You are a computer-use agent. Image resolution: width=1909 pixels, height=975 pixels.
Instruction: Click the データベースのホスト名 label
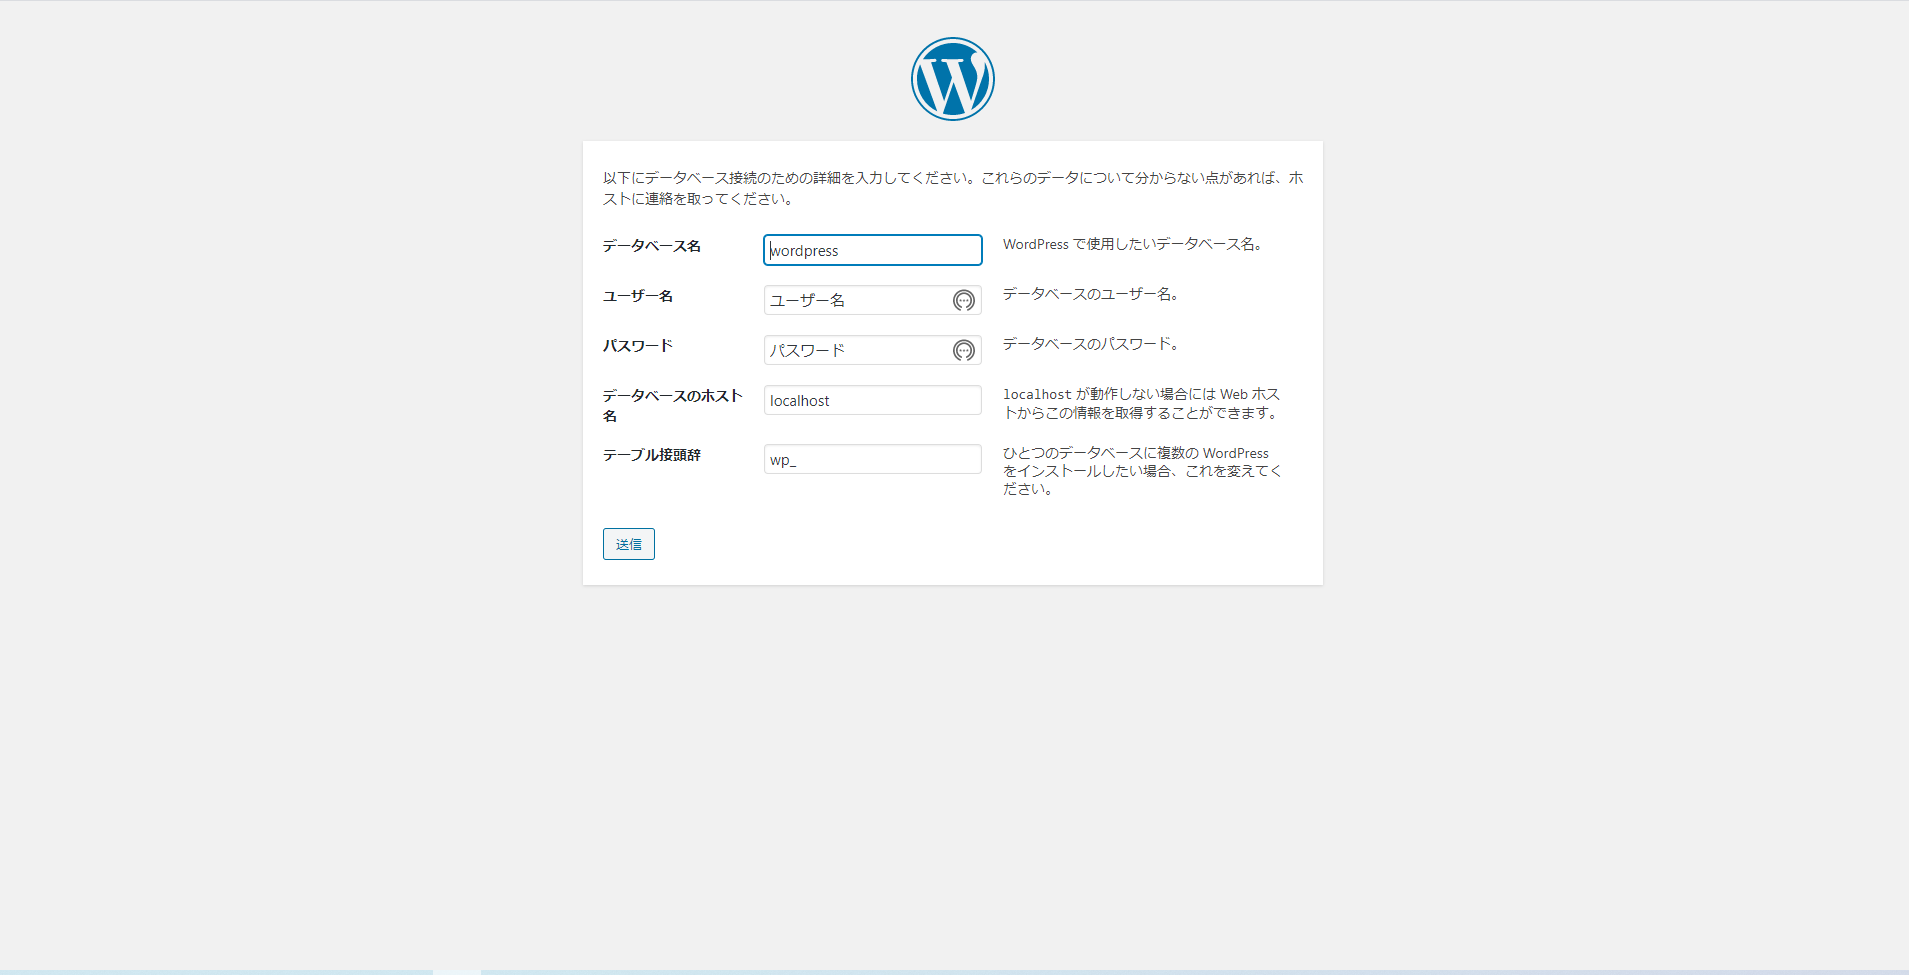pyautogui.click(x=672, y=404)
